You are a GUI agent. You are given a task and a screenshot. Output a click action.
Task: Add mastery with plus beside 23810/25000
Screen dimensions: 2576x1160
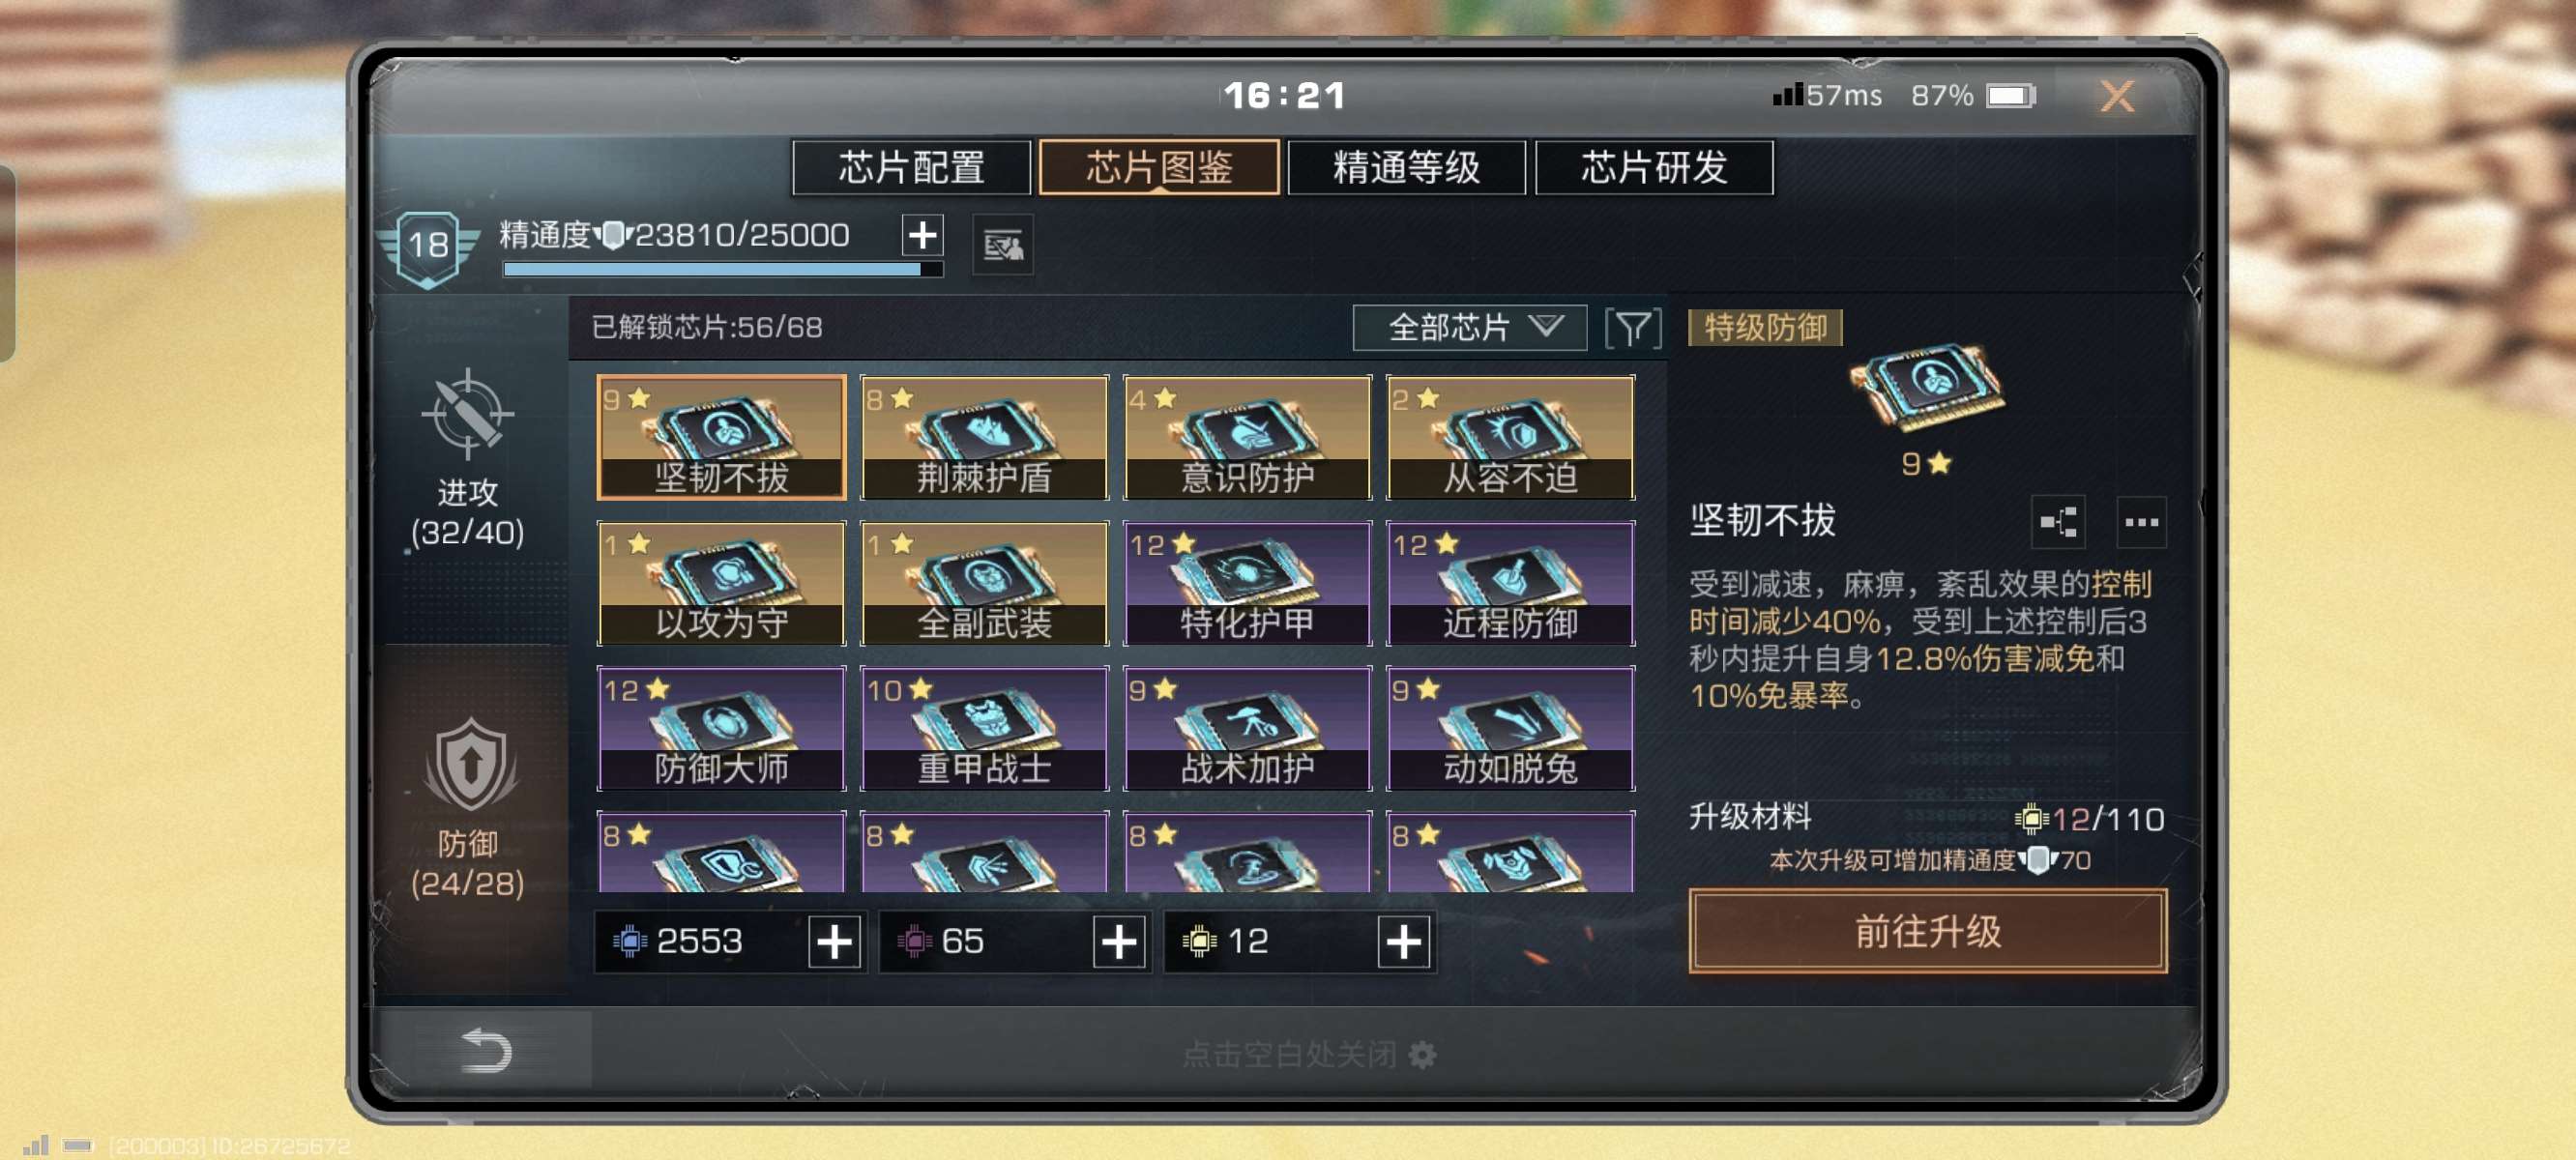coord(922,236)
